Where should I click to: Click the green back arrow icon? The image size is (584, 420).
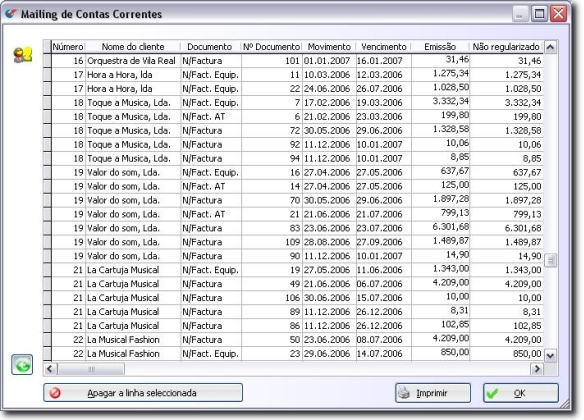tap(22, 365)
